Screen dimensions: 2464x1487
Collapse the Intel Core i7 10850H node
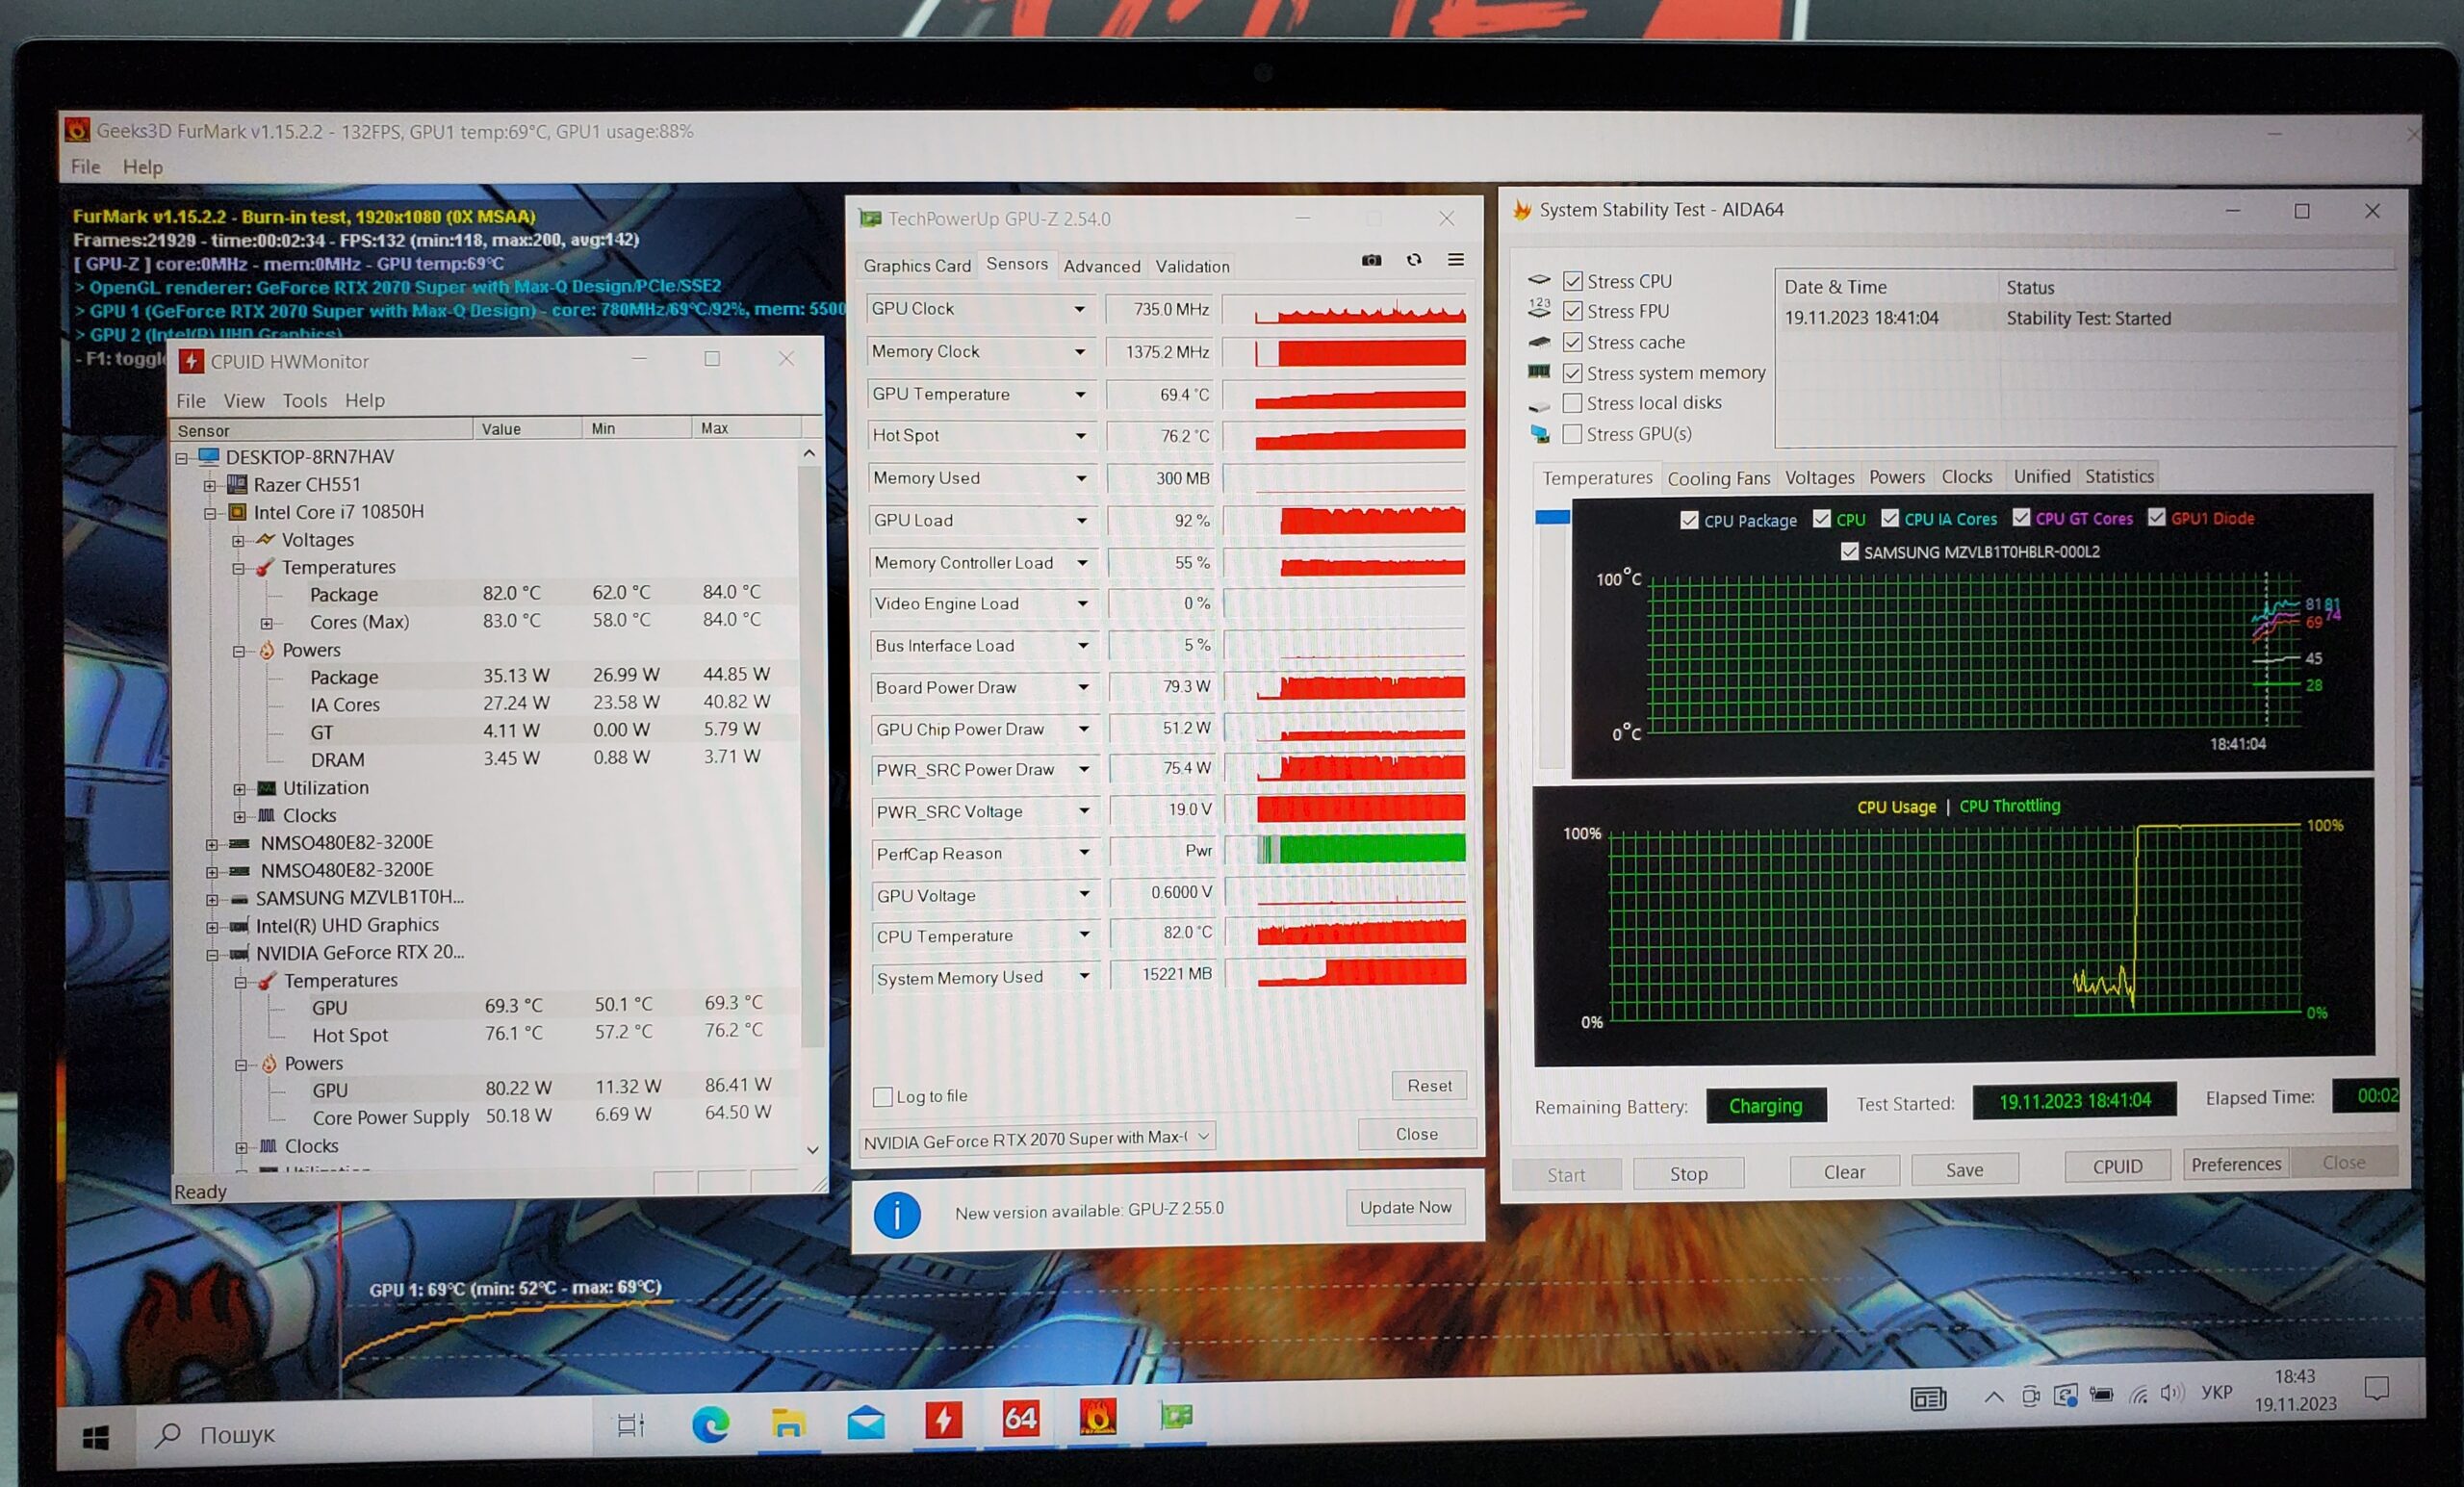[210, 513]
